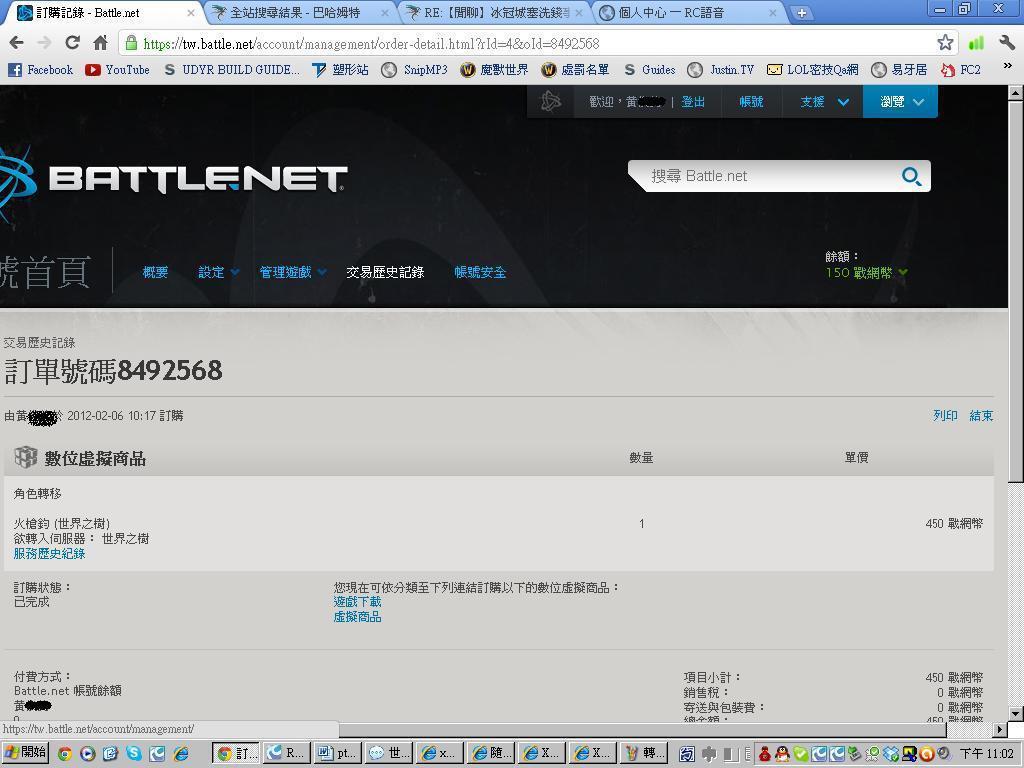Image resolution: width=1024 pixels, height=768 pixels.
Task: Click the 列印 print link
Action: point(945,415)
